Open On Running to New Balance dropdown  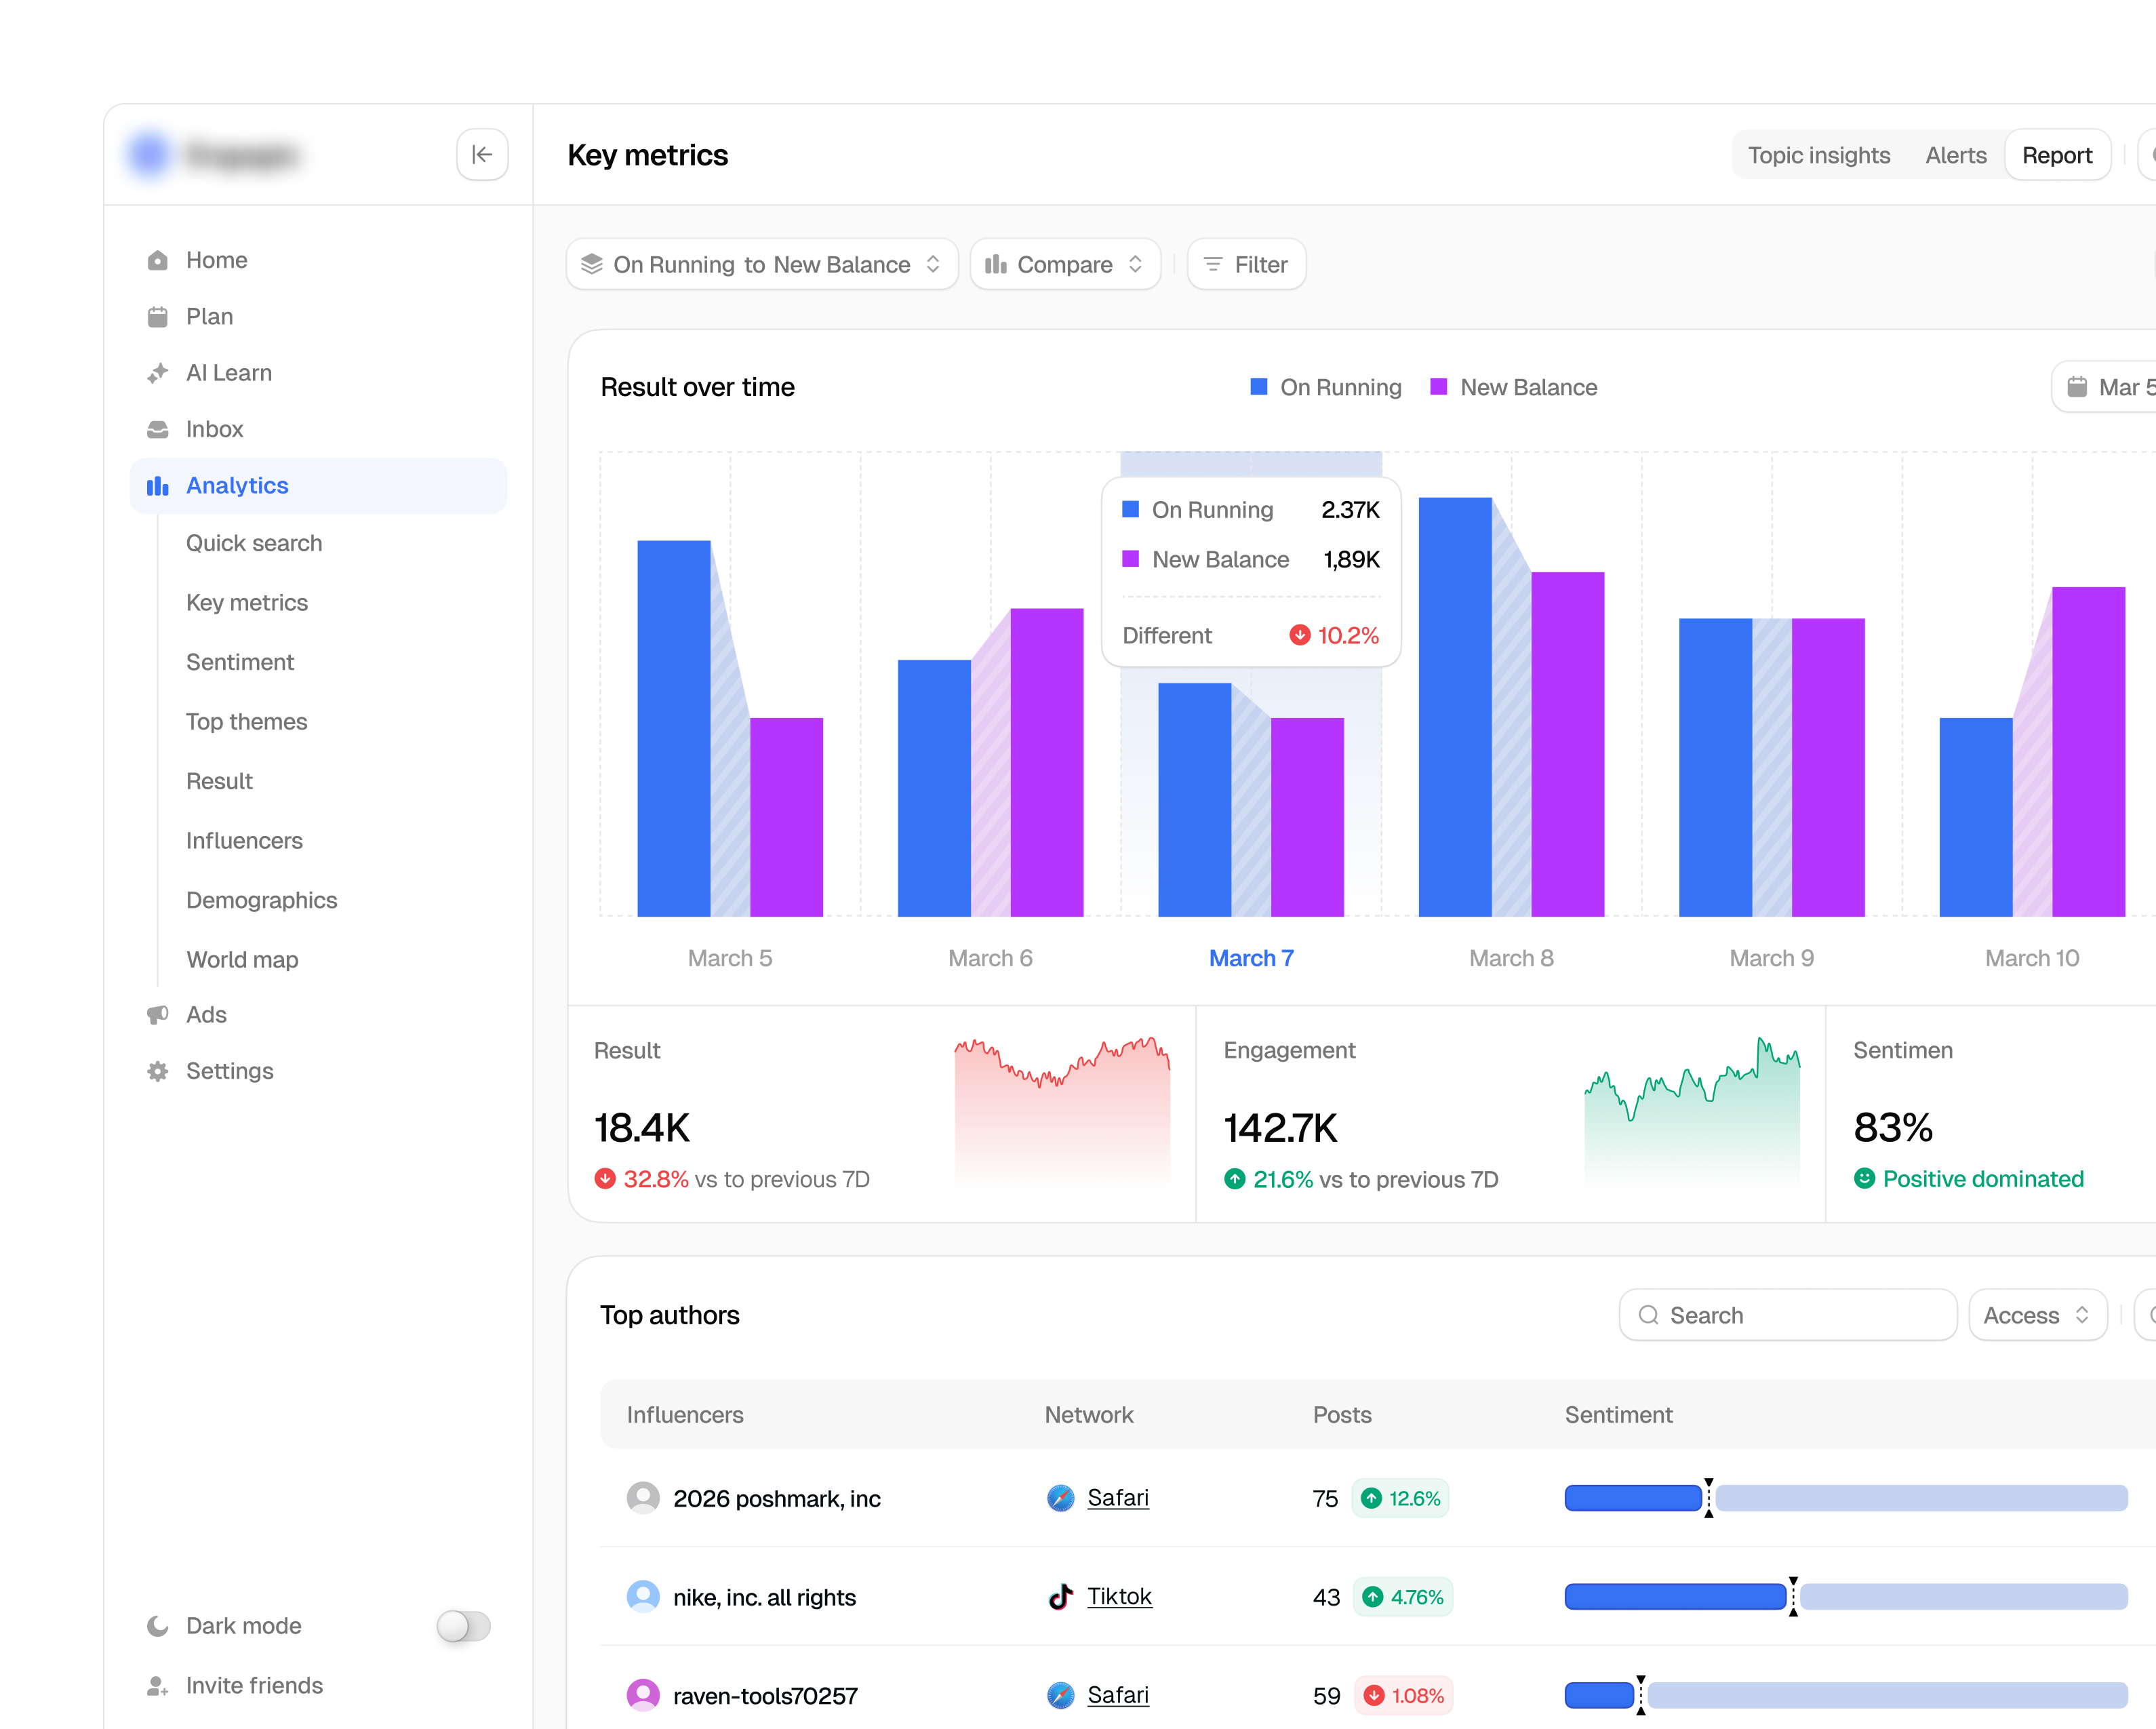762,264
